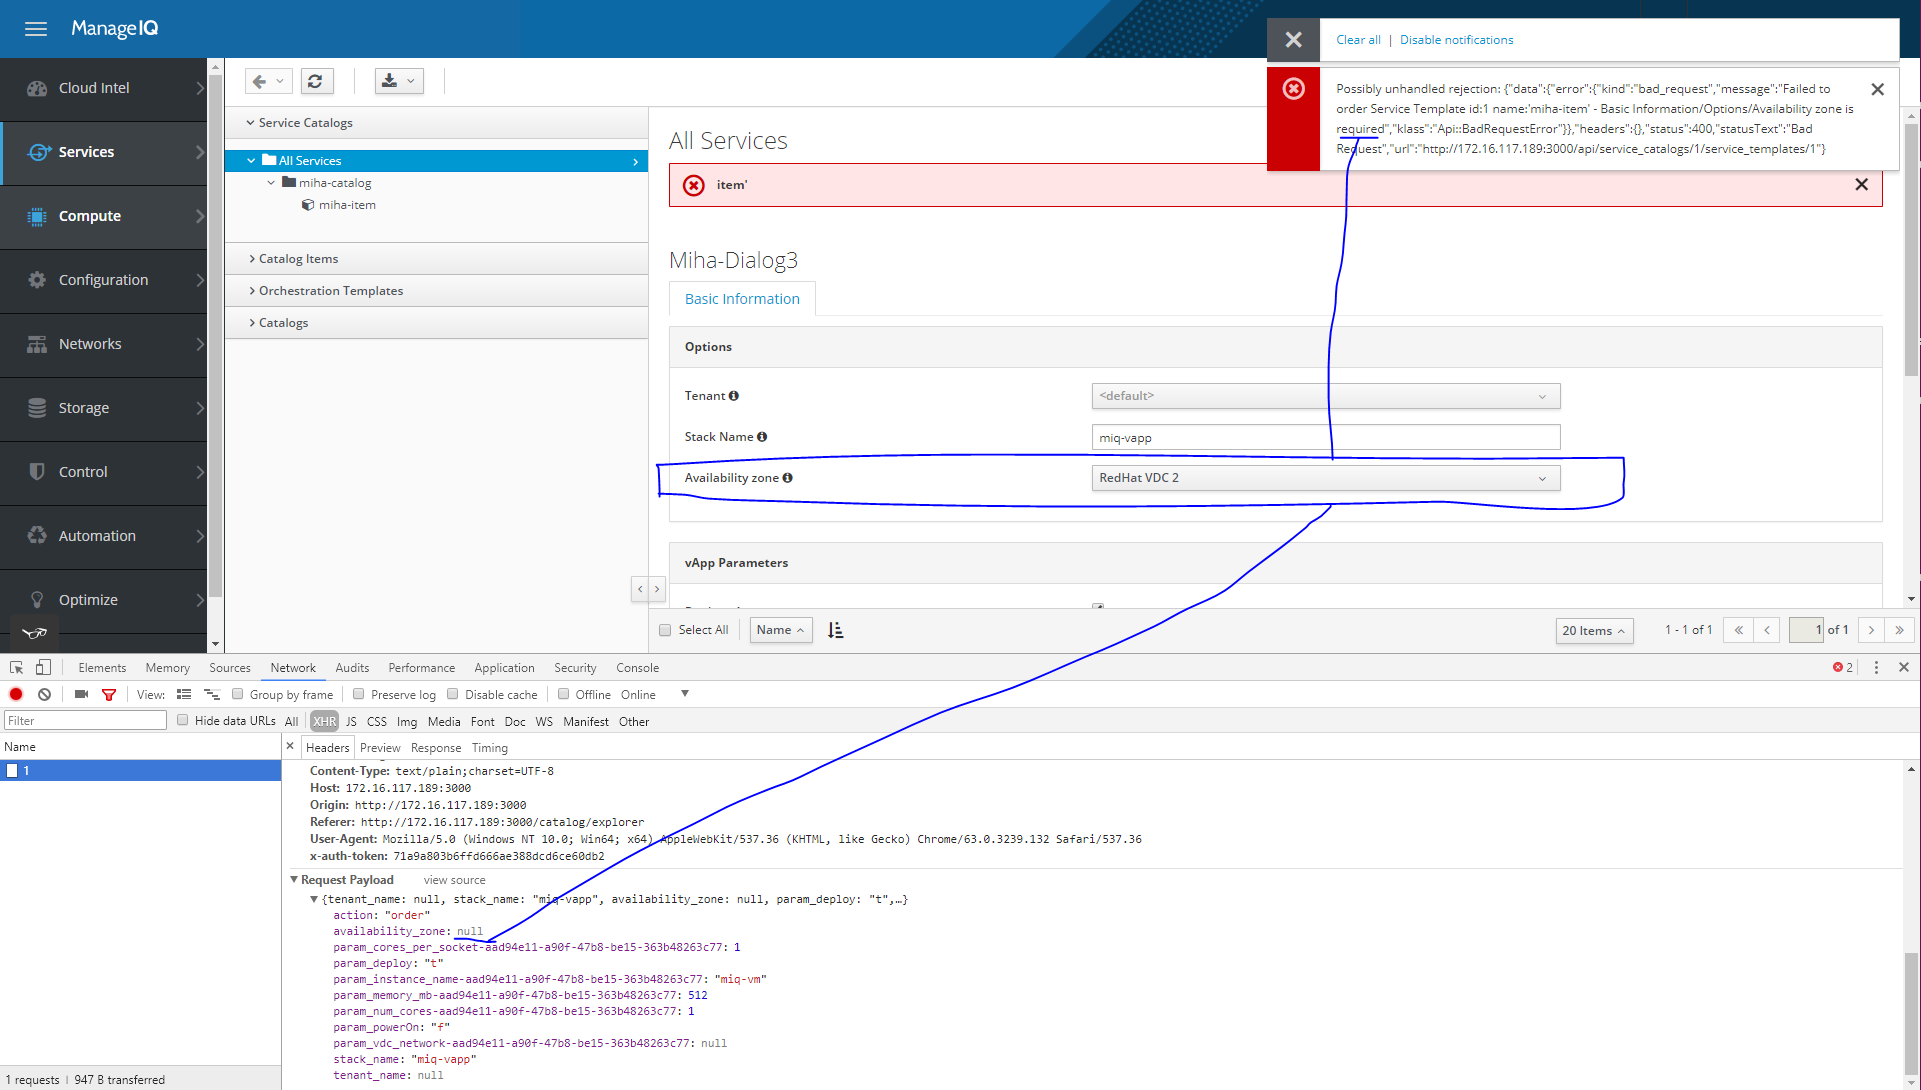
Task: Clear the network requests log
Action: (44, 694)
